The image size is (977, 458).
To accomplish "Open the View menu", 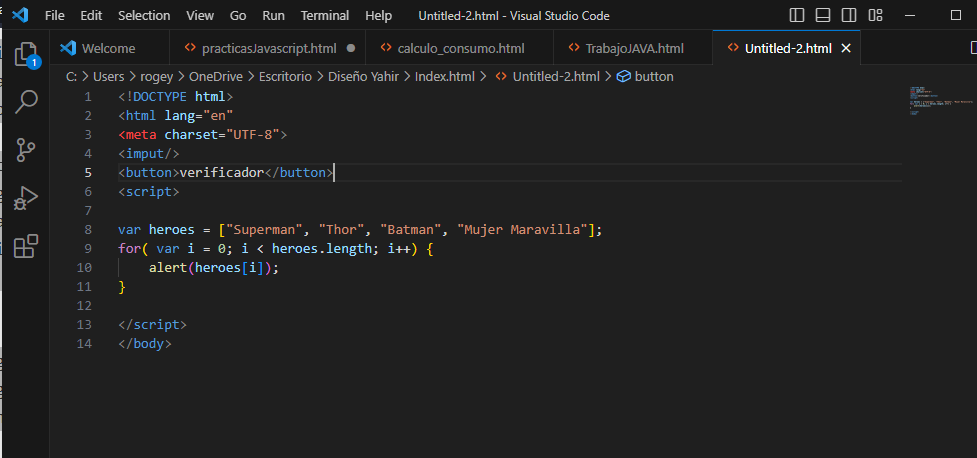I will click(200, 16).
